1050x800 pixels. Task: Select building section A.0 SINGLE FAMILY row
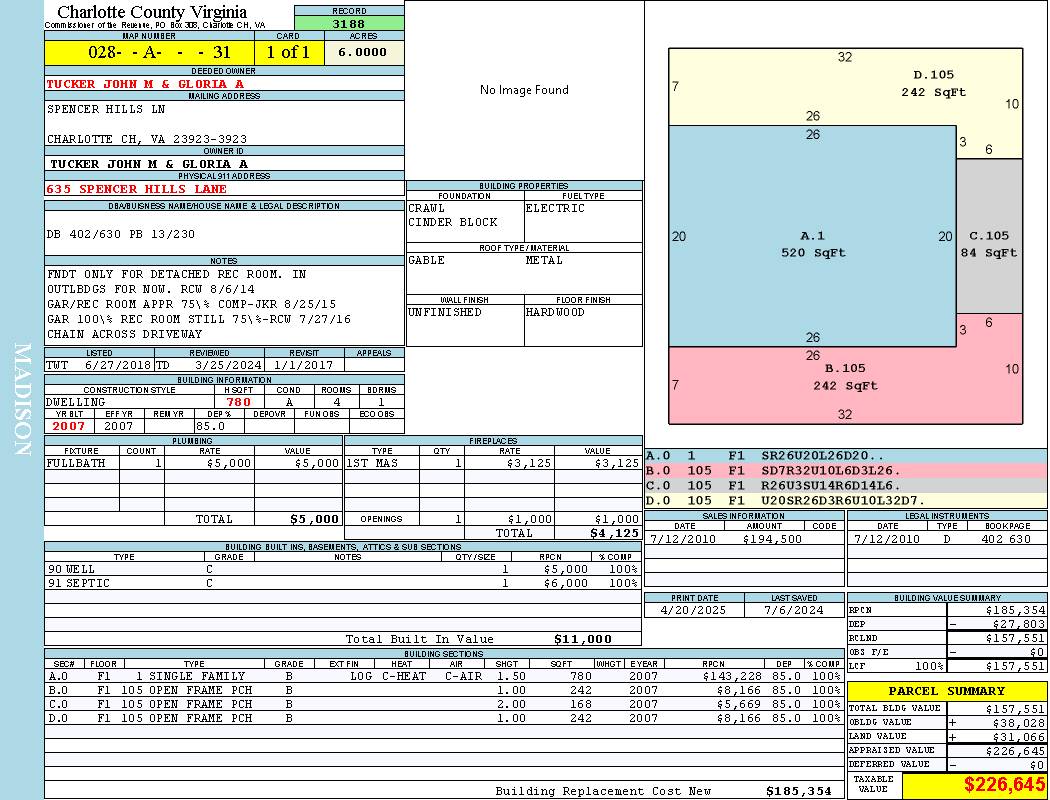click(444, 676)
